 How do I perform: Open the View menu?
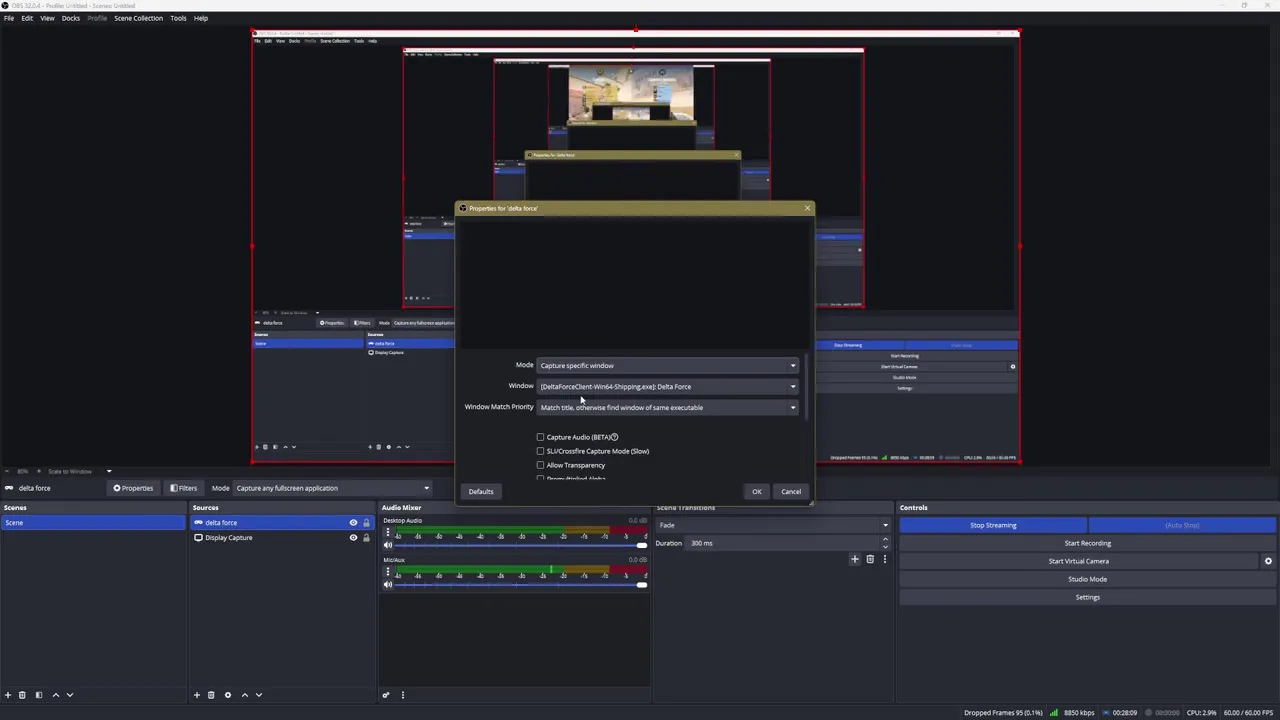pyautogui.click(x=47, y=18)
